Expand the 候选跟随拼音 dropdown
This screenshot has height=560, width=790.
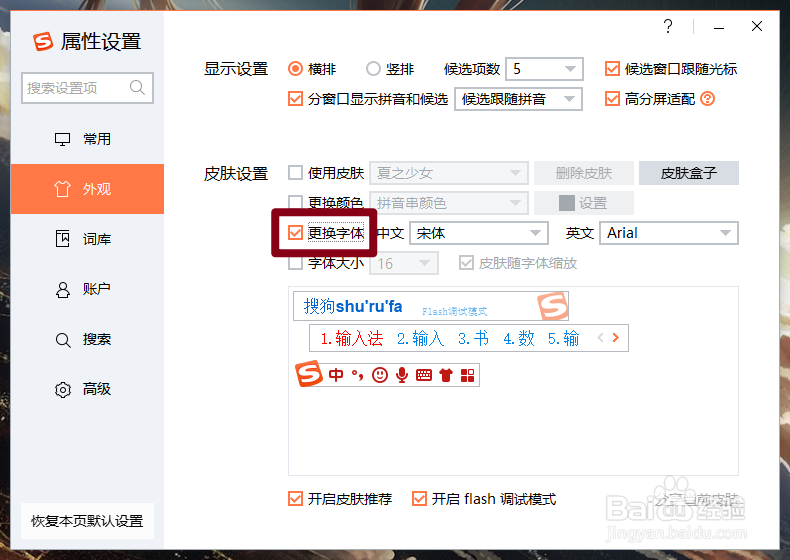pos(518,99)
